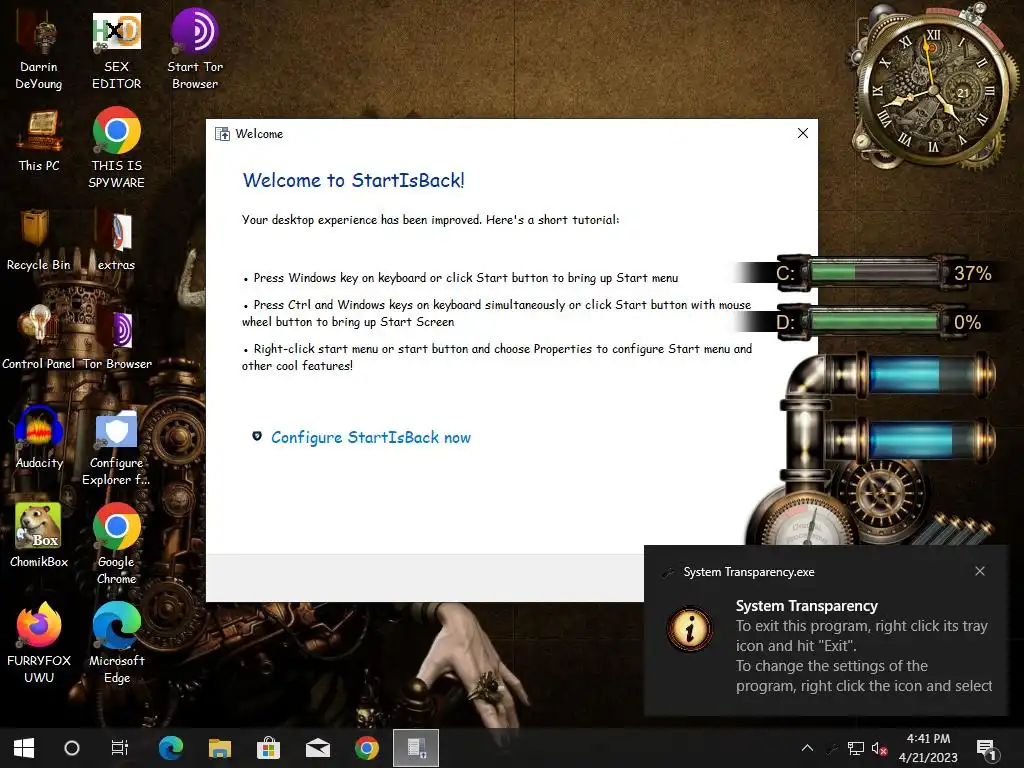1024x768 pixels.
Task: Click the Welcome to StartIsBack! heading
Action: coord(353,180)
